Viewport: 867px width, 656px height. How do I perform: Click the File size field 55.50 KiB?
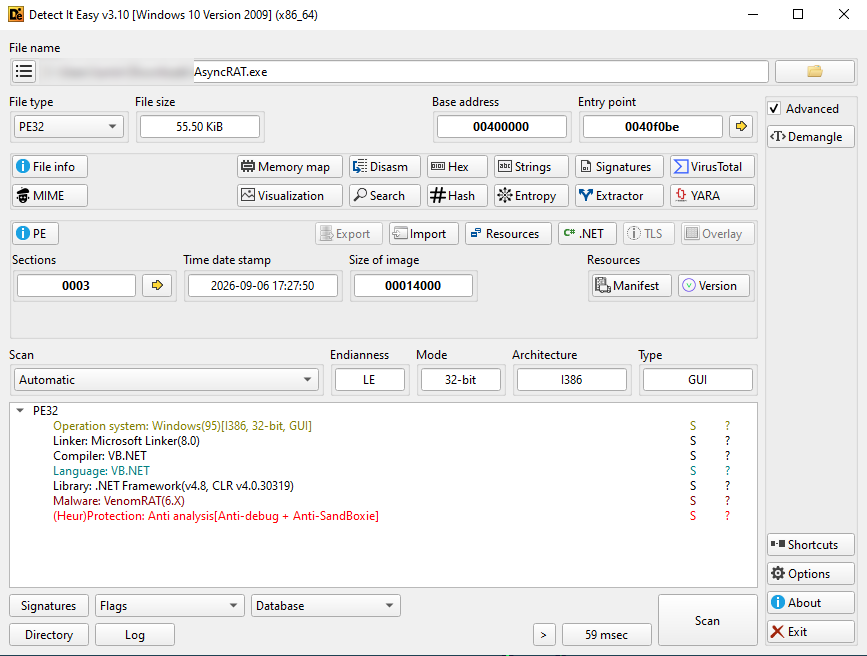200,126
